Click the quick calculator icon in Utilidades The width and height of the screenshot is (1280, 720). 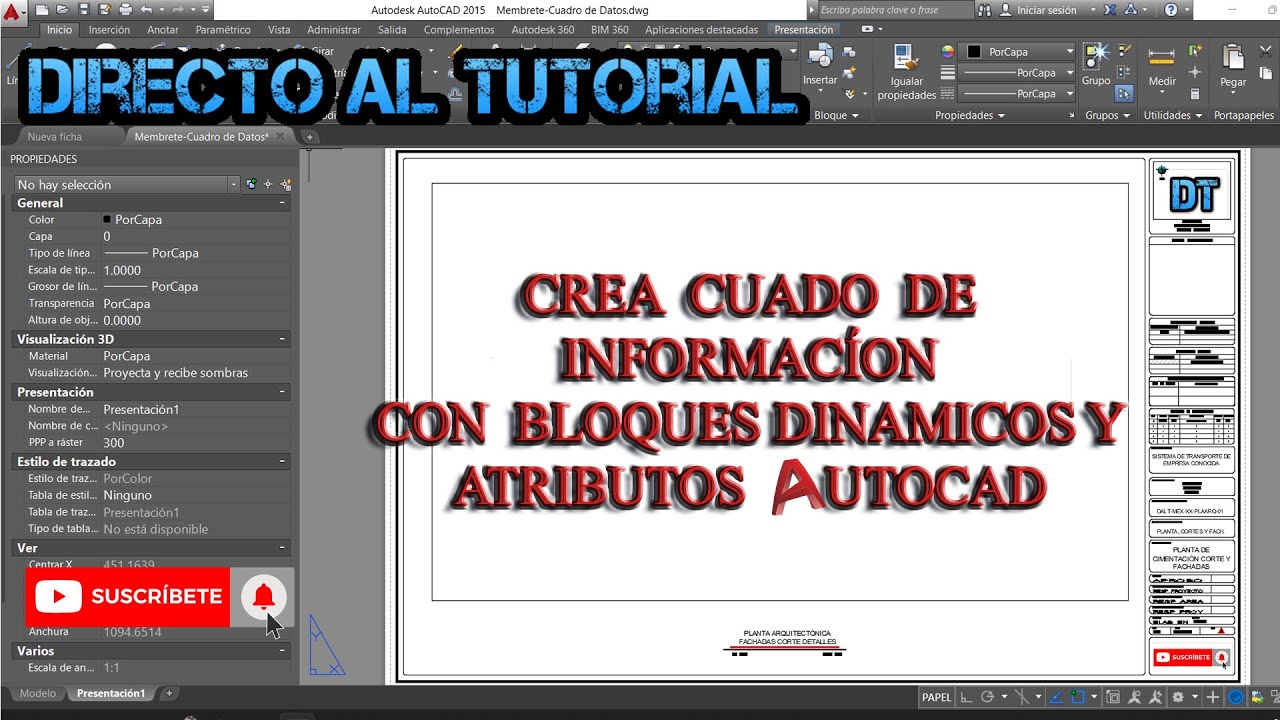(1194, 93)
